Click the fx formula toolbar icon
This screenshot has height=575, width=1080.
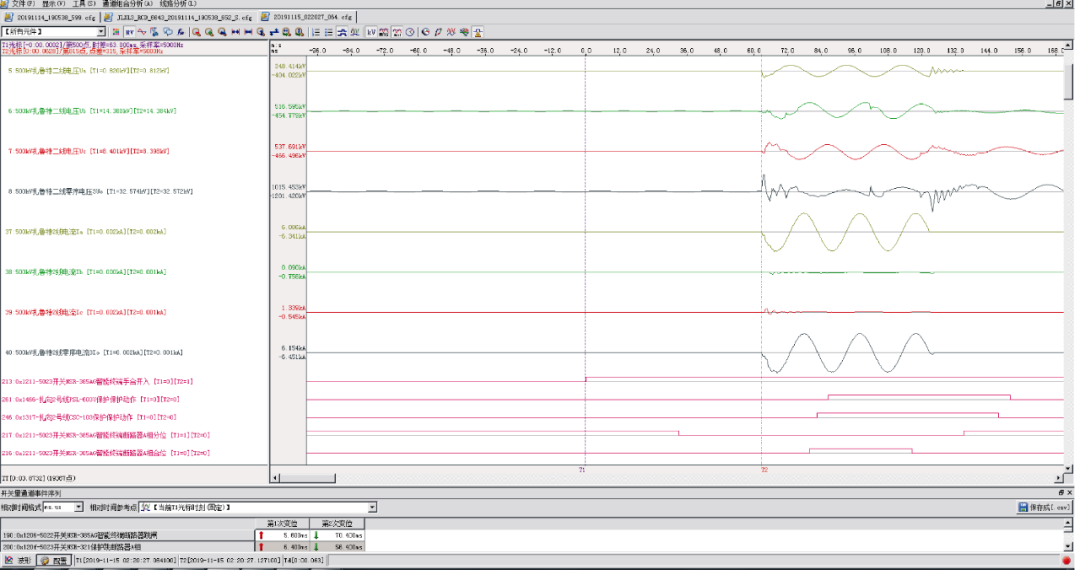click(181, 32)
